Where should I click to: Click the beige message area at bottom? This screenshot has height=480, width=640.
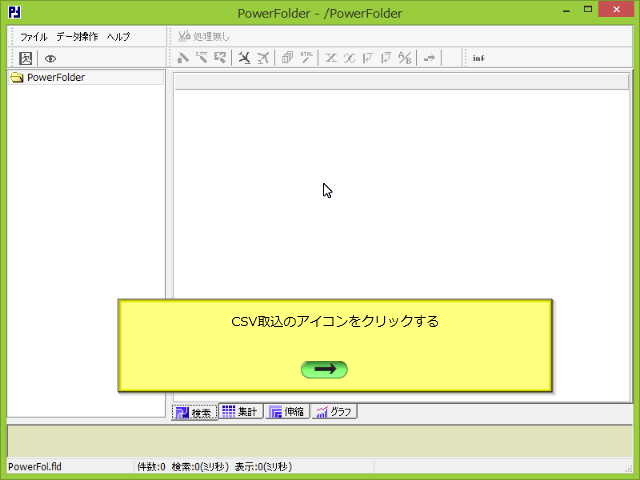pos(320,441)
